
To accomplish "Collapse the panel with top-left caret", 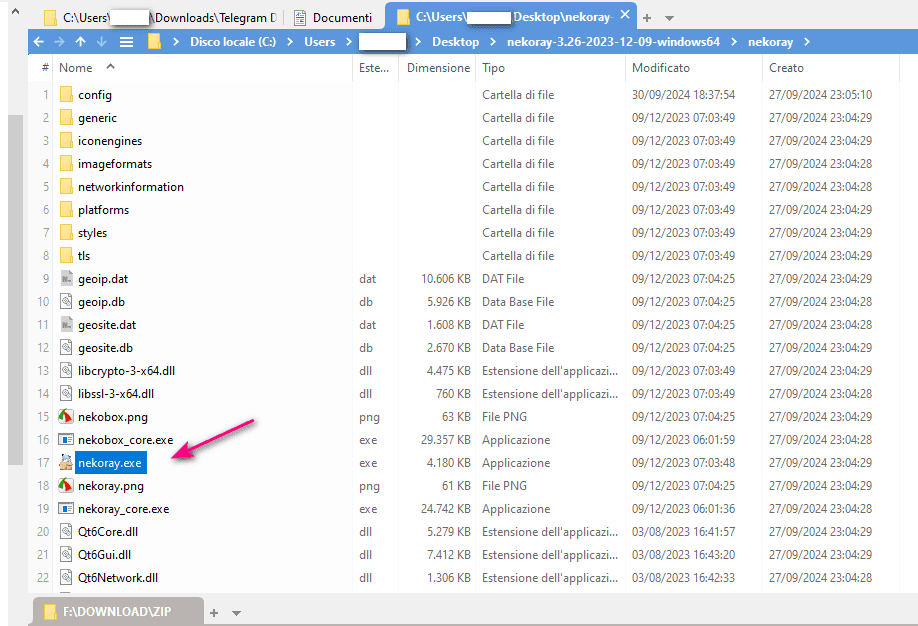I will coord(15,11).
